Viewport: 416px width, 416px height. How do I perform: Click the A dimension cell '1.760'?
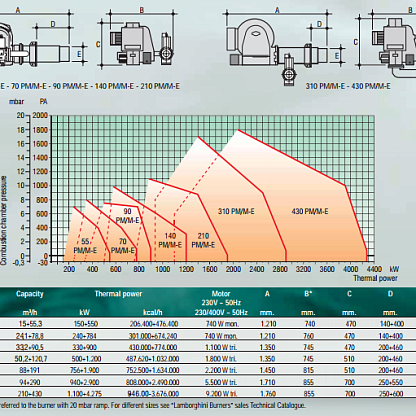[x=267, y=394]
